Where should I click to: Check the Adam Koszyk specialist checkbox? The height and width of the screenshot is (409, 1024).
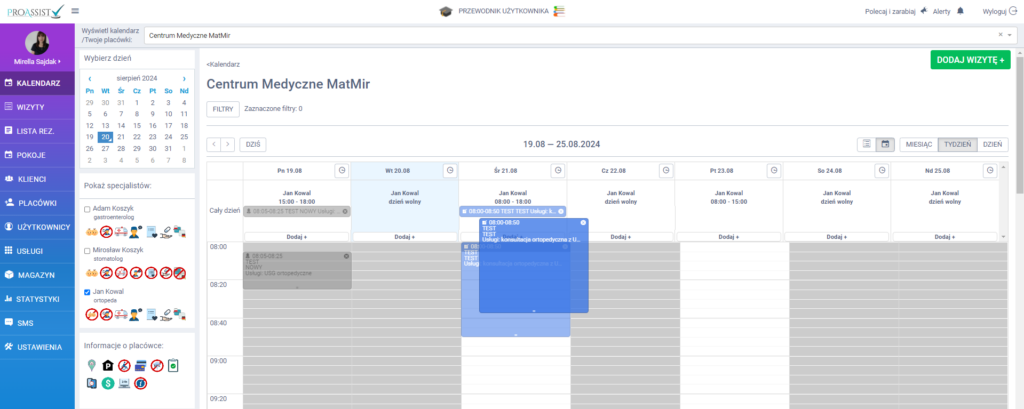(x=88, y=209)
